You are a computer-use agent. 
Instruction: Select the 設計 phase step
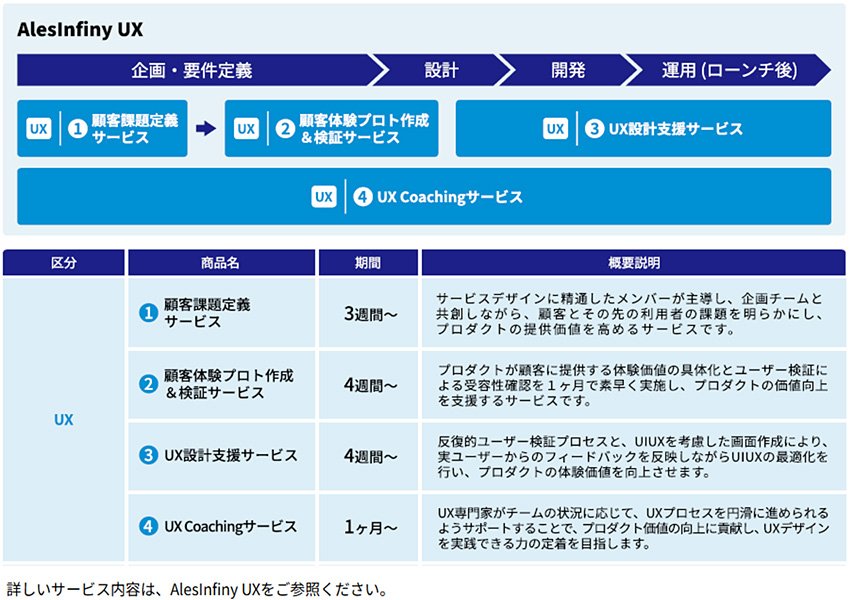[440, 70]
